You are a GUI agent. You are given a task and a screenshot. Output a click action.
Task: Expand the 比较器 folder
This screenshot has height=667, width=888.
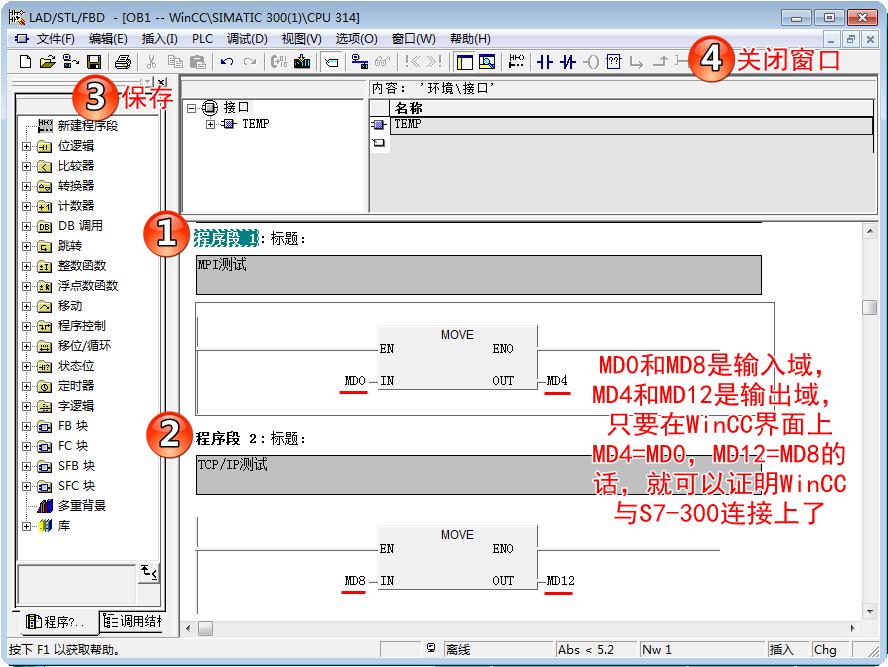pyautogui.click(x=26, y=166)
